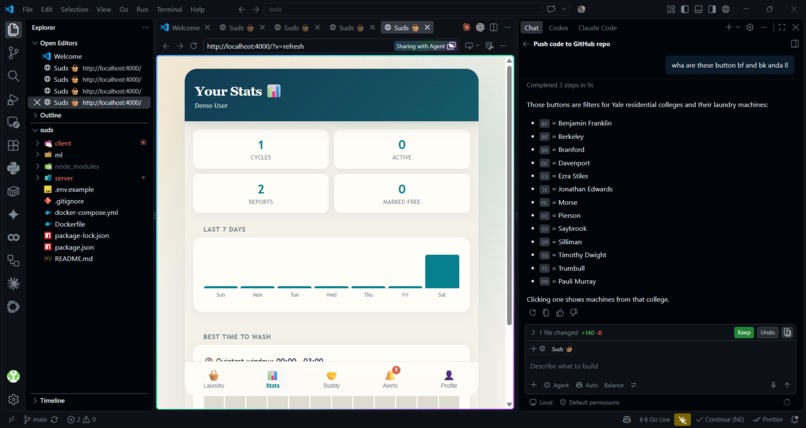
Task: Click the ChatGPT Codex icon in editor toolbar
Action: tap(480, 27)
